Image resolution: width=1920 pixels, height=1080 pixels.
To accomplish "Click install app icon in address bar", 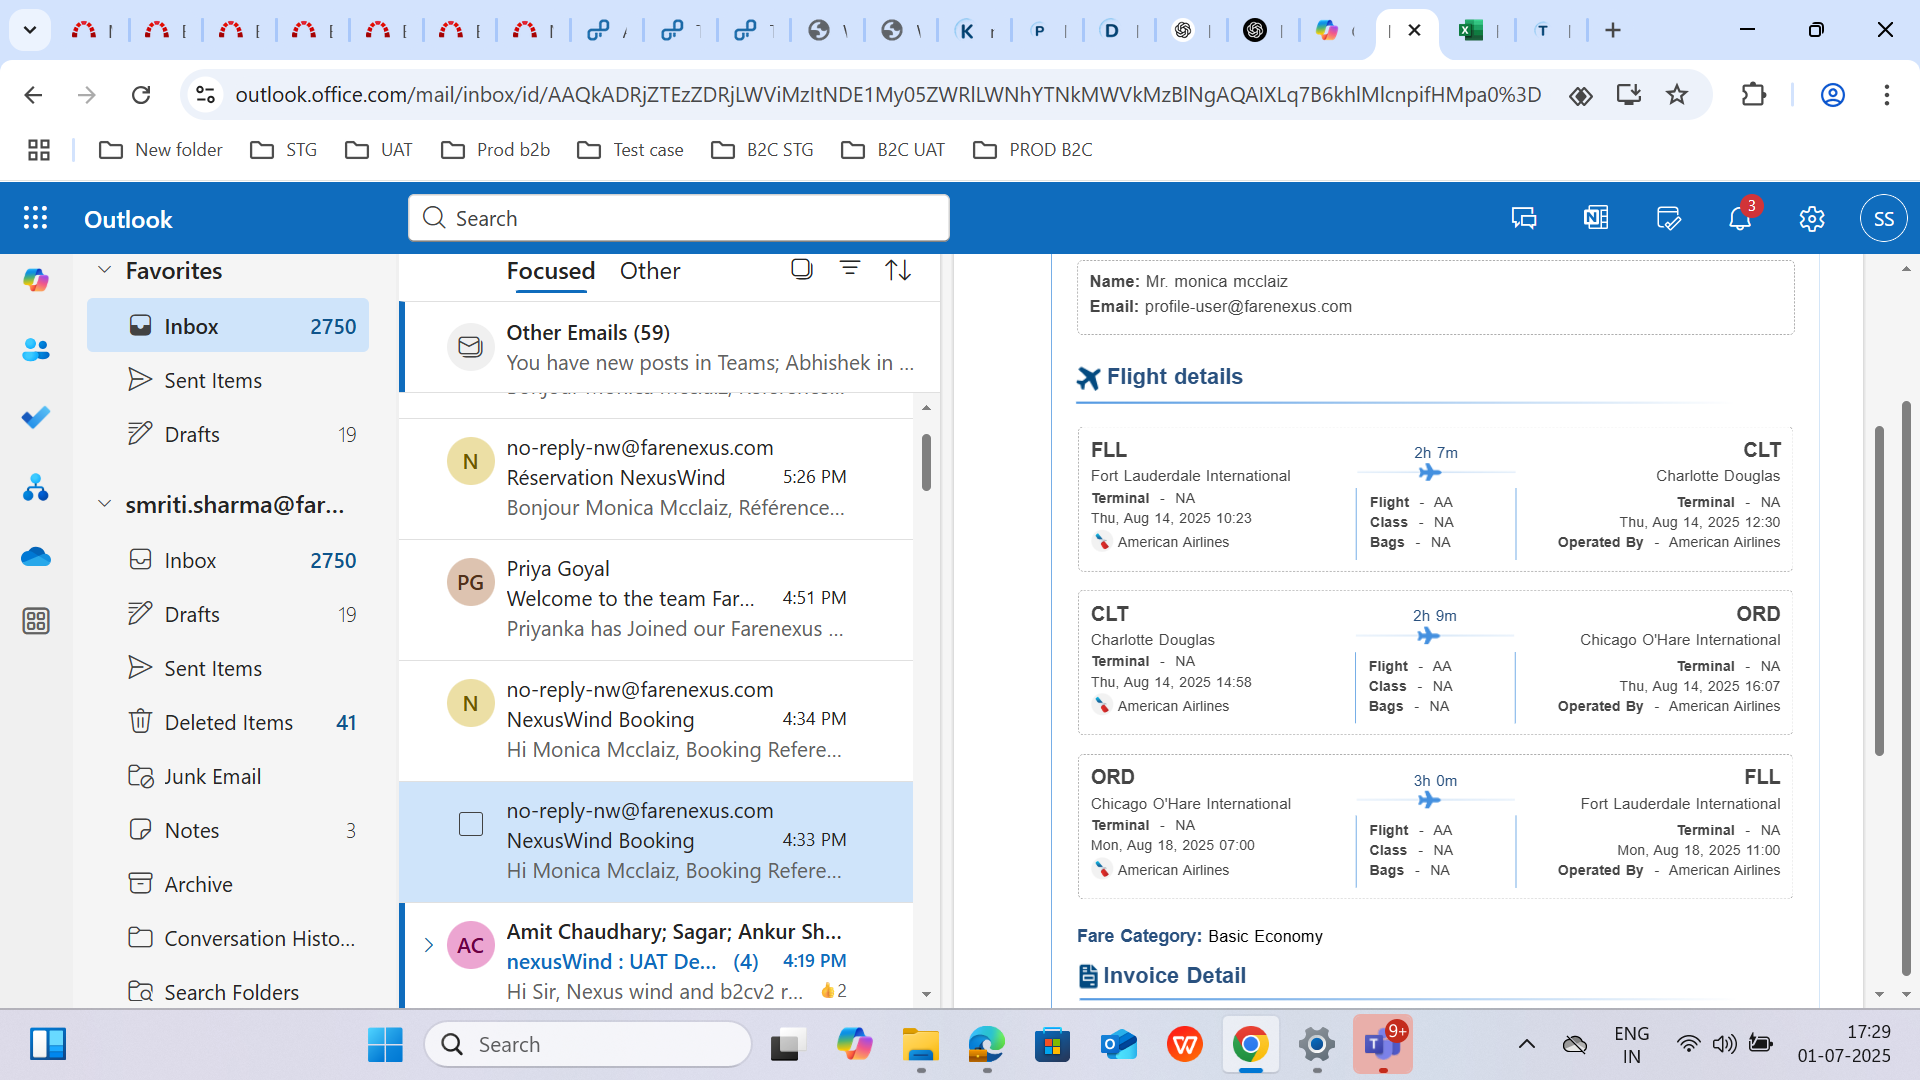I will (1629, 94).
